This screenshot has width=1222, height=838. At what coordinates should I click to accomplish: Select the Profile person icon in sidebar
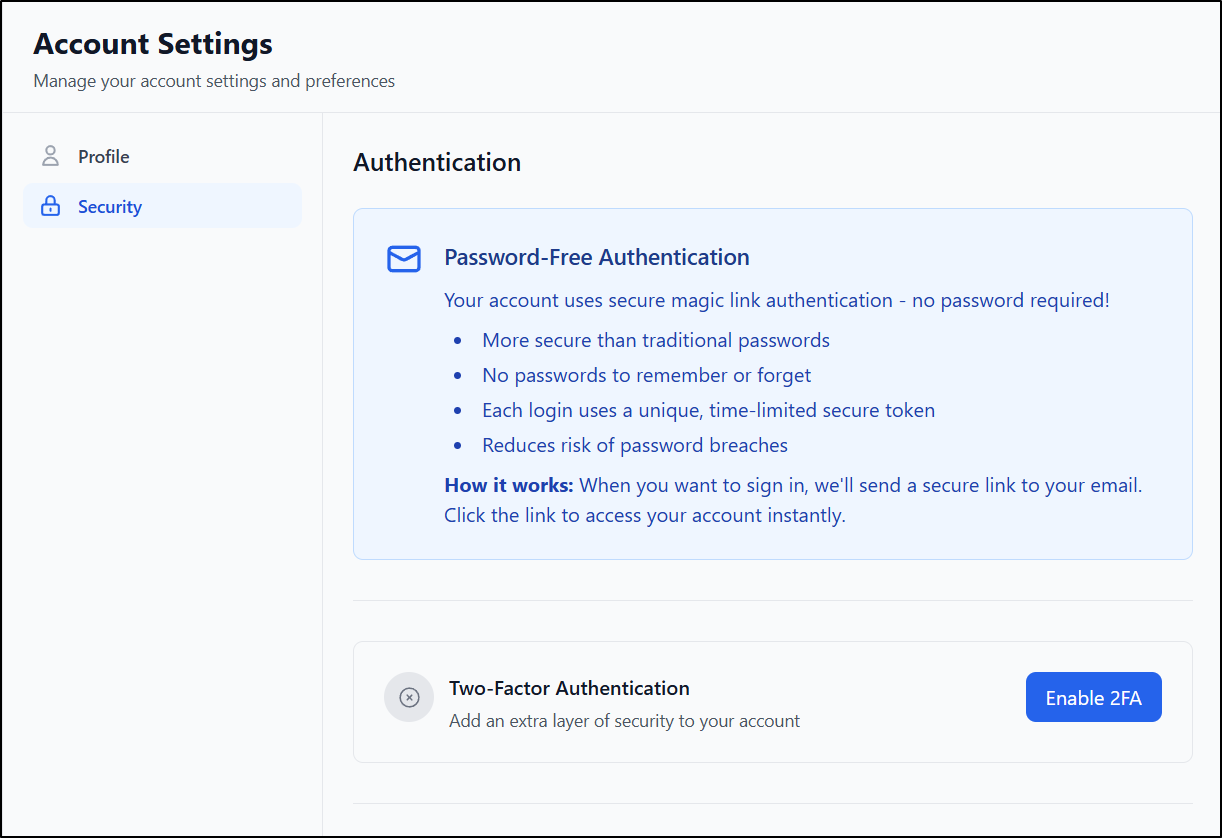(x=50, y=156)
